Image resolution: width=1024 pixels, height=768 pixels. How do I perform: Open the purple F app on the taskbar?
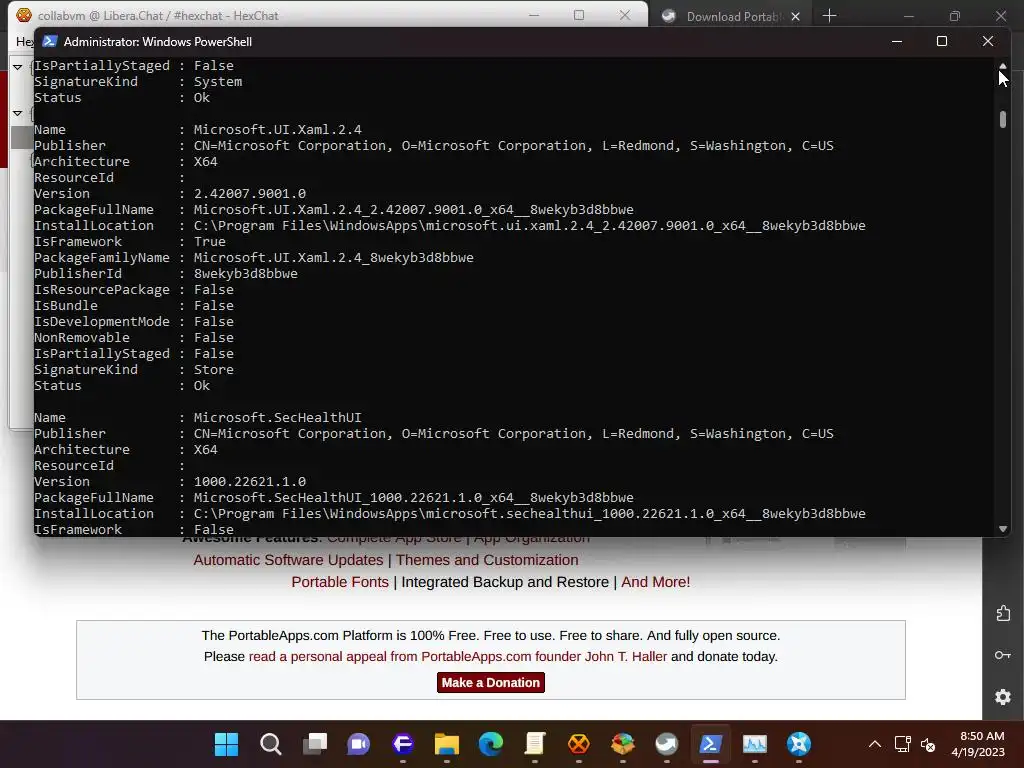pyautogui.click(x=403, y=744)
